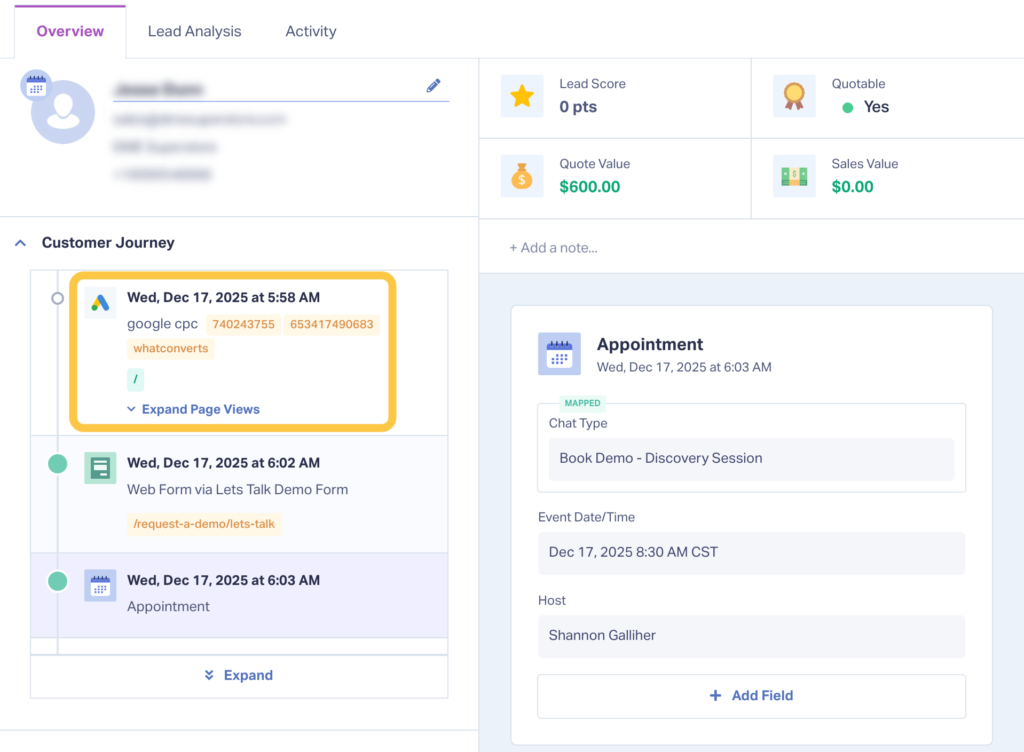
Task: Select the Quotable award ribbon icon
Action: (x=794, y=97)
